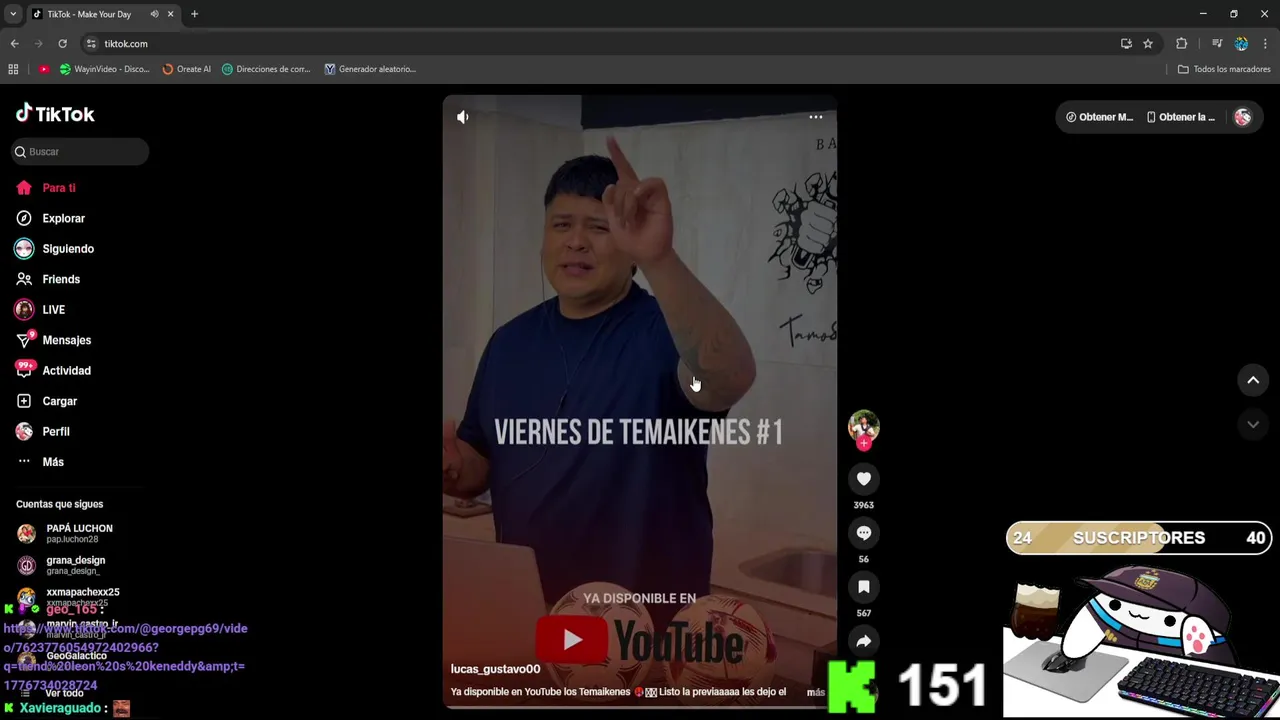Open YouTube bookmark icon
This screenshot has width=1280, height=720.
coord(44,69)
